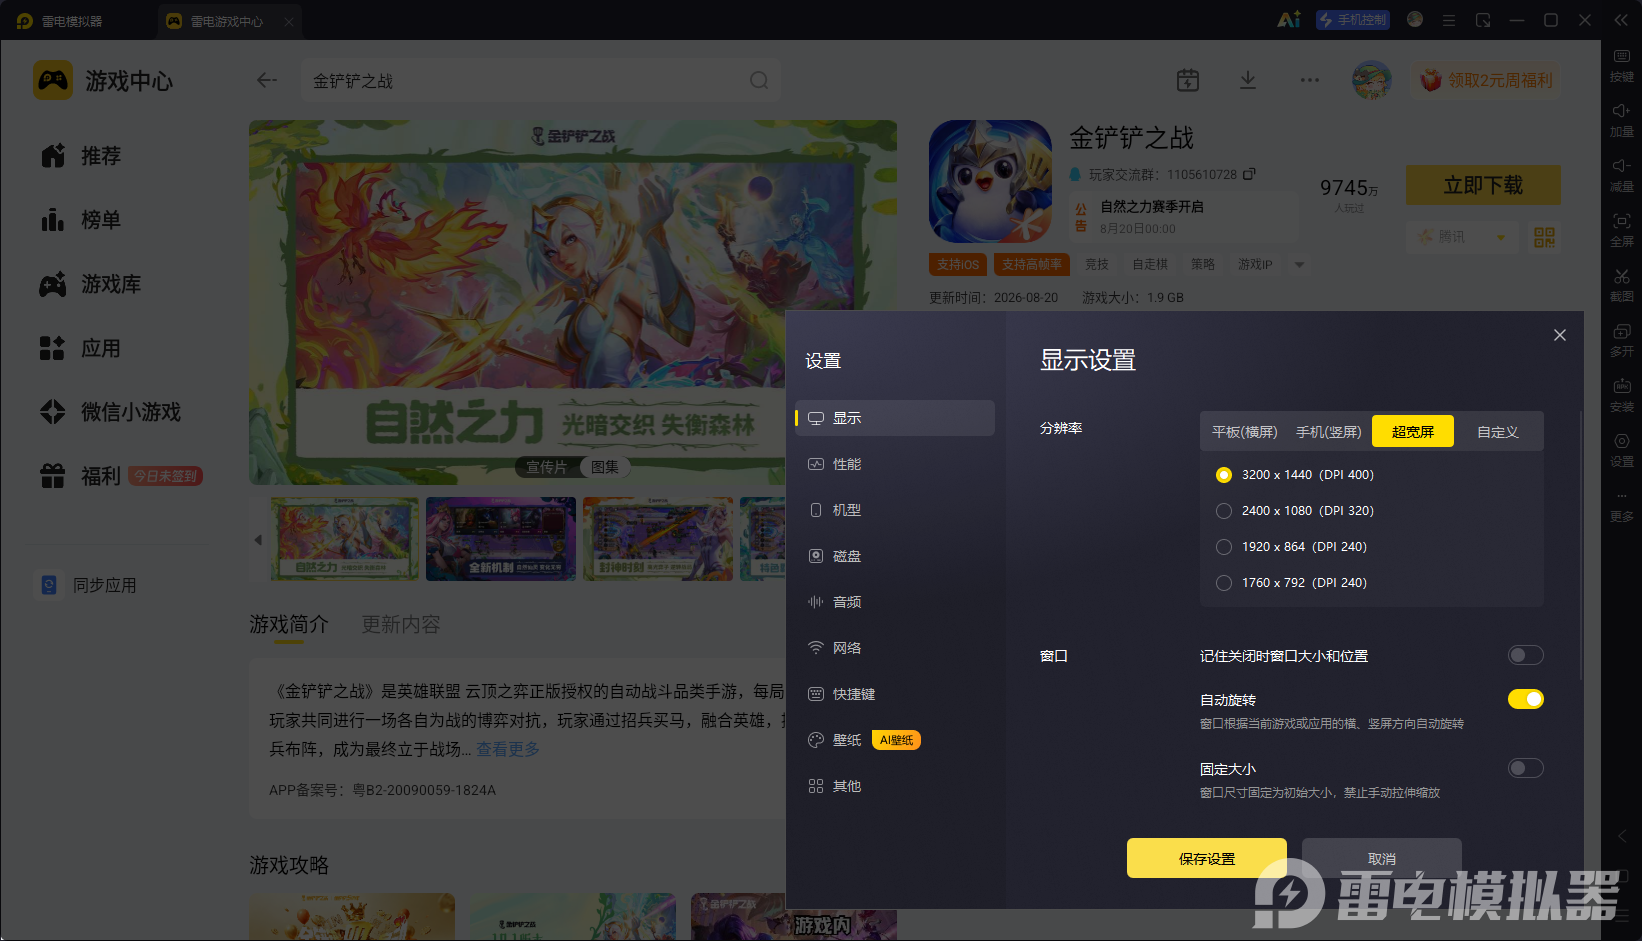The width and height of the screenshot is (1642, 941).
Task: Click the QR code icon near download button
Action: point(1545,237)
